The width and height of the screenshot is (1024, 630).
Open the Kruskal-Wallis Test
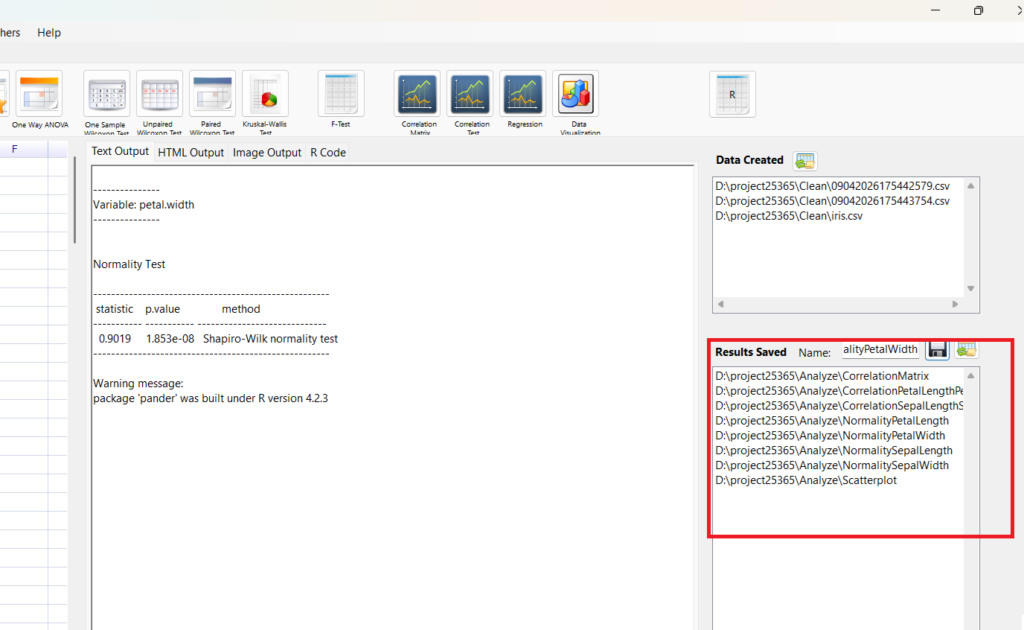pos(265,95)
